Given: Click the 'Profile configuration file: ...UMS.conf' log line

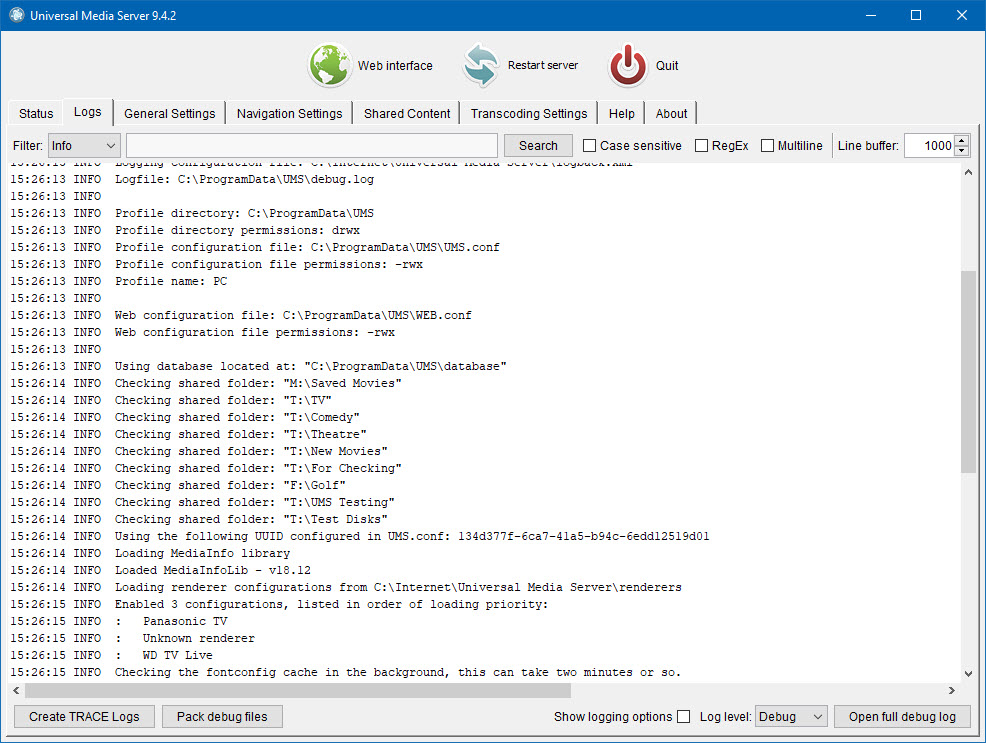Looking at the screenshot, I should tap(255, 247).
